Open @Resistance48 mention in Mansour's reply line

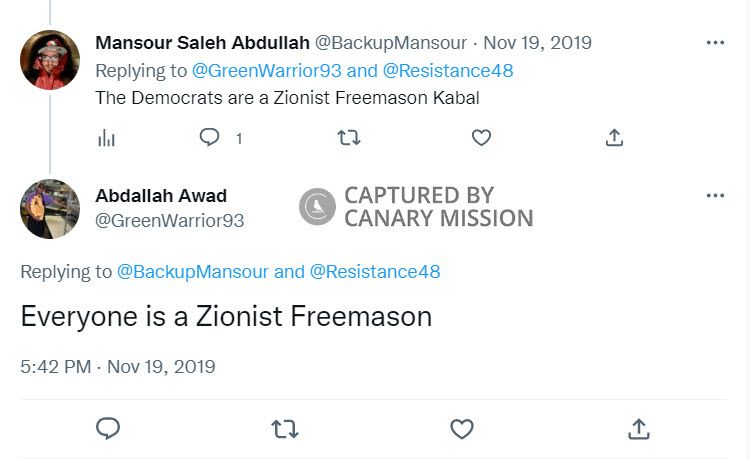pyautogui.click(x=448, y=71)
